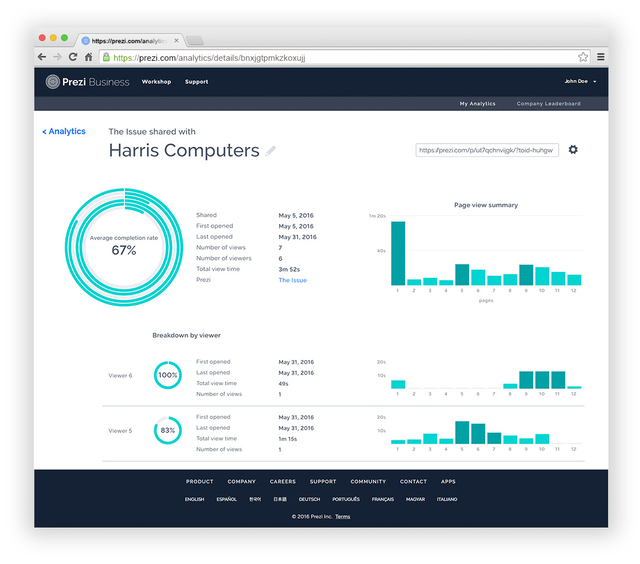Open the PRODUCT footer link
Image resolution: width=640 pixels, height=564 pixels.
point(200,482)
